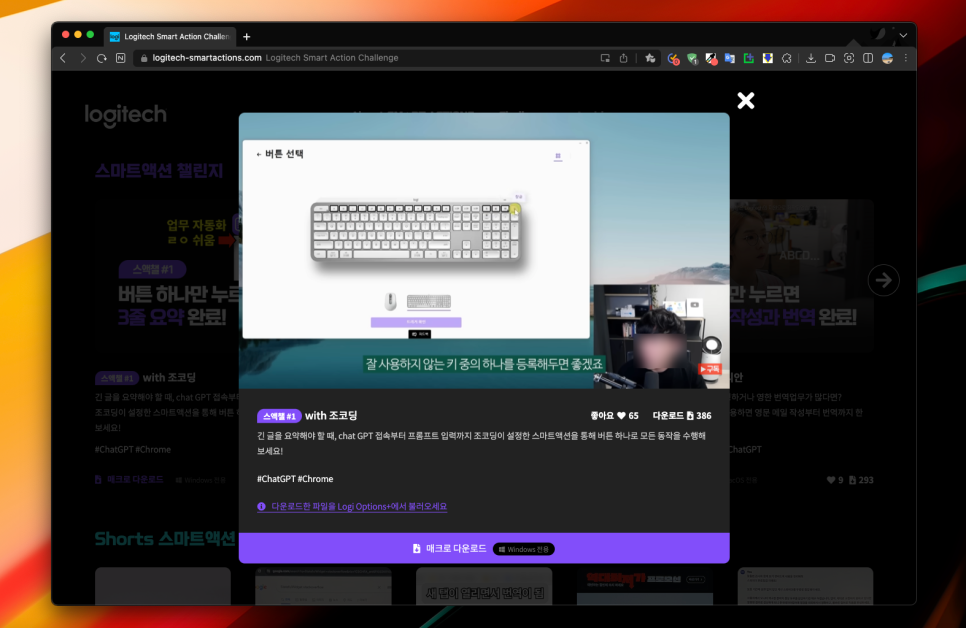Click the with 조코딩 title in the popup
The height and width of the screenshot is (628, 966).
pos(331,416)
